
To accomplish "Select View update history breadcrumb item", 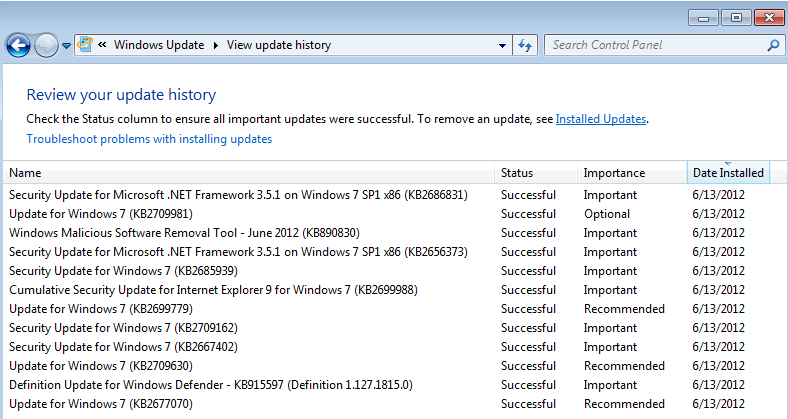I will (x=279, y=45).
